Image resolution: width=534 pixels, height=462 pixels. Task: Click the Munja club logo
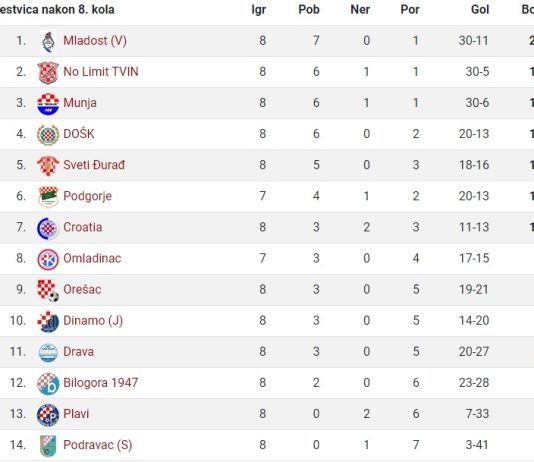click(48, 104)
